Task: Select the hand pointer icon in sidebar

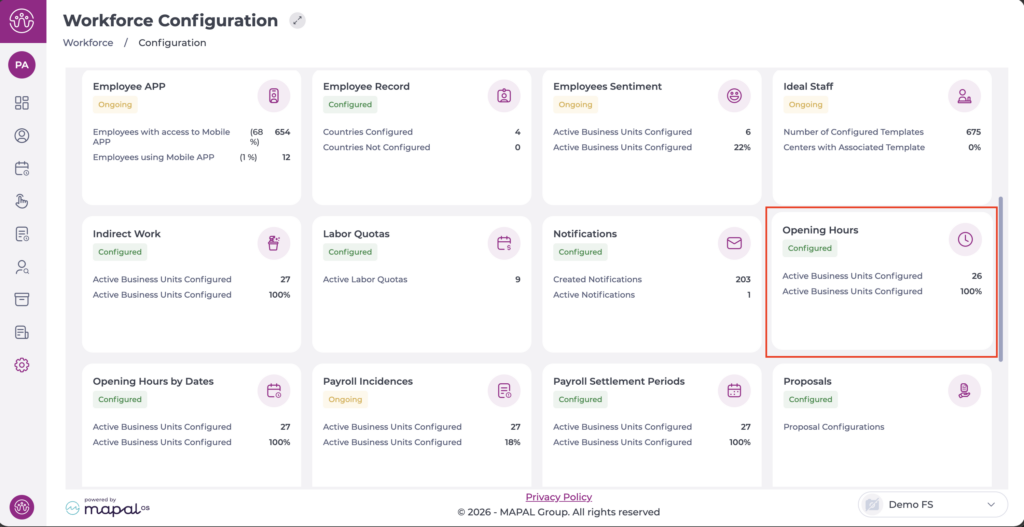Action: [x=22, y=201]
